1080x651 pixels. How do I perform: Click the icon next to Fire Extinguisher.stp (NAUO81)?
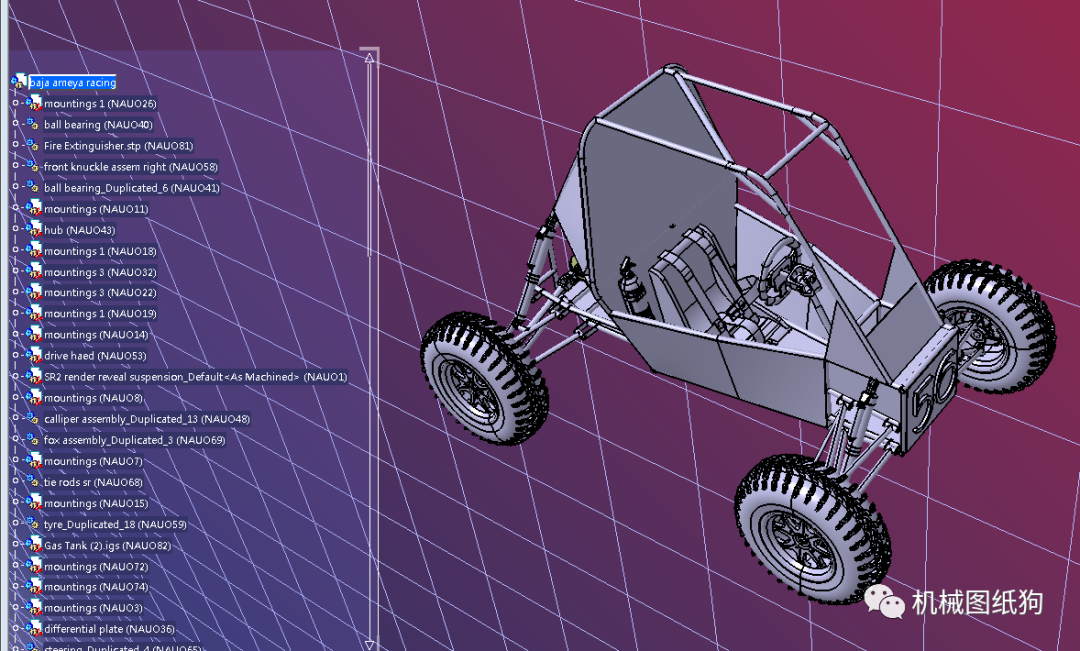point(33,145)
